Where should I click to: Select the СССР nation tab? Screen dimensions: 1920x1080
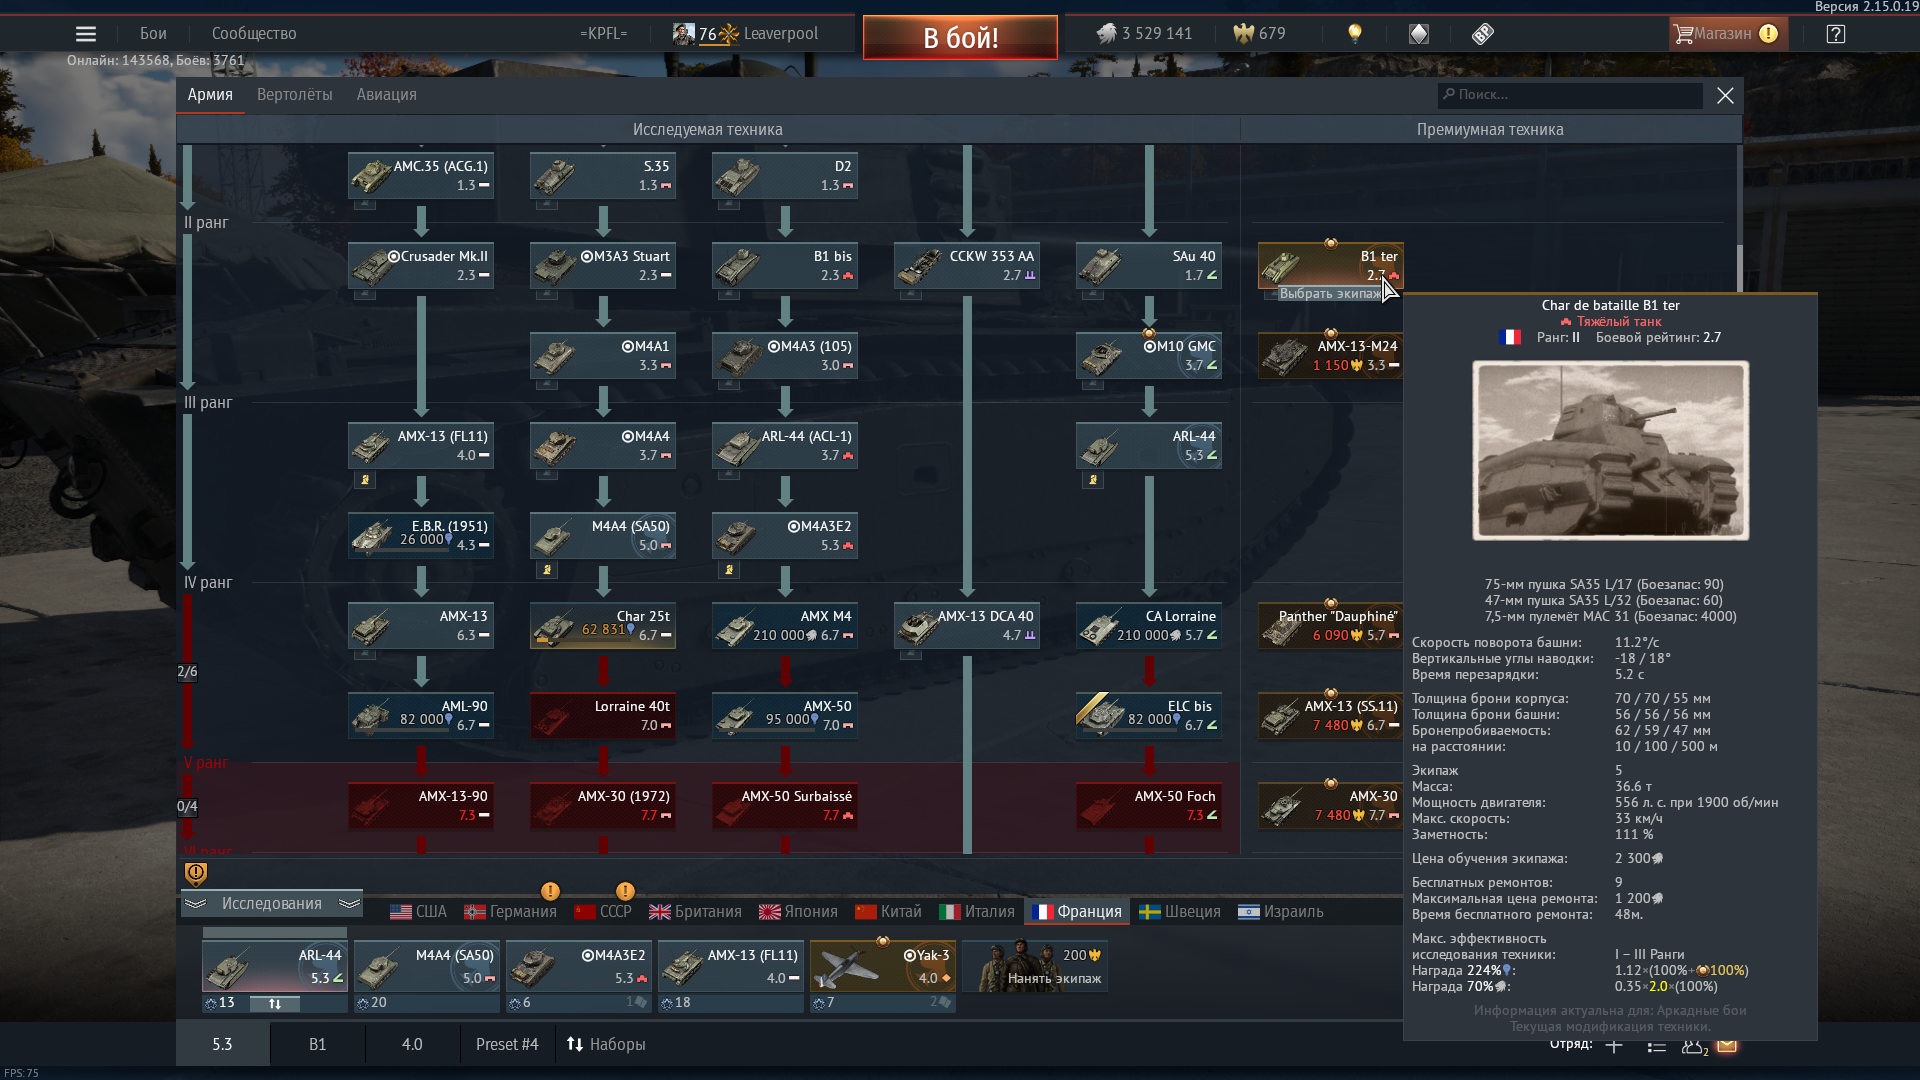click(x=602, y=911)
